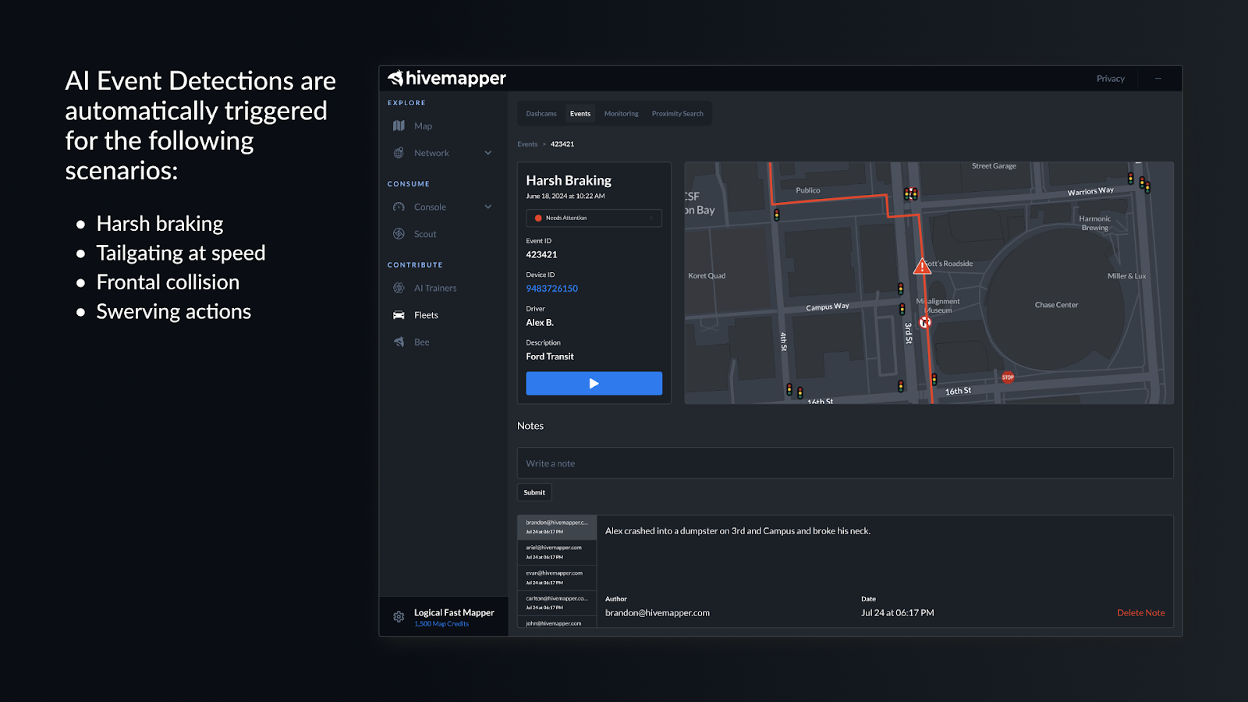Viewport: 1248px width, 702px height.
Task: Click the Bee device icon
Action: point(399,342)
